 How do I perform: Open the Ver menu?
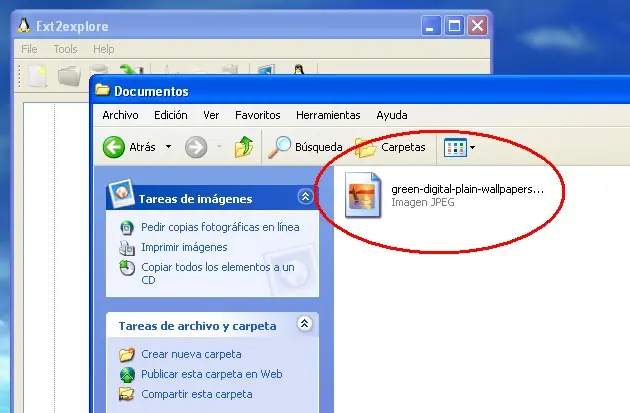point(211,115)
